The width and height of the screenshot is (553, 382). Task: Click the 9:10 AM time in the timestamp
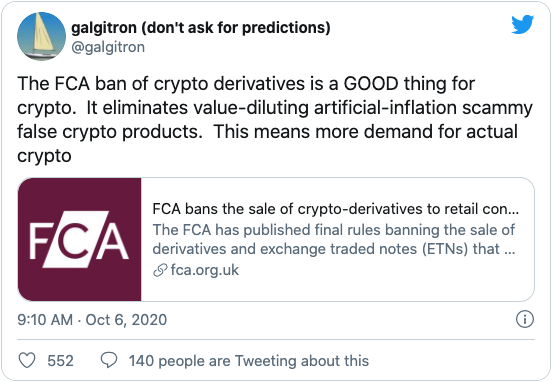click(x=45, y=320)
